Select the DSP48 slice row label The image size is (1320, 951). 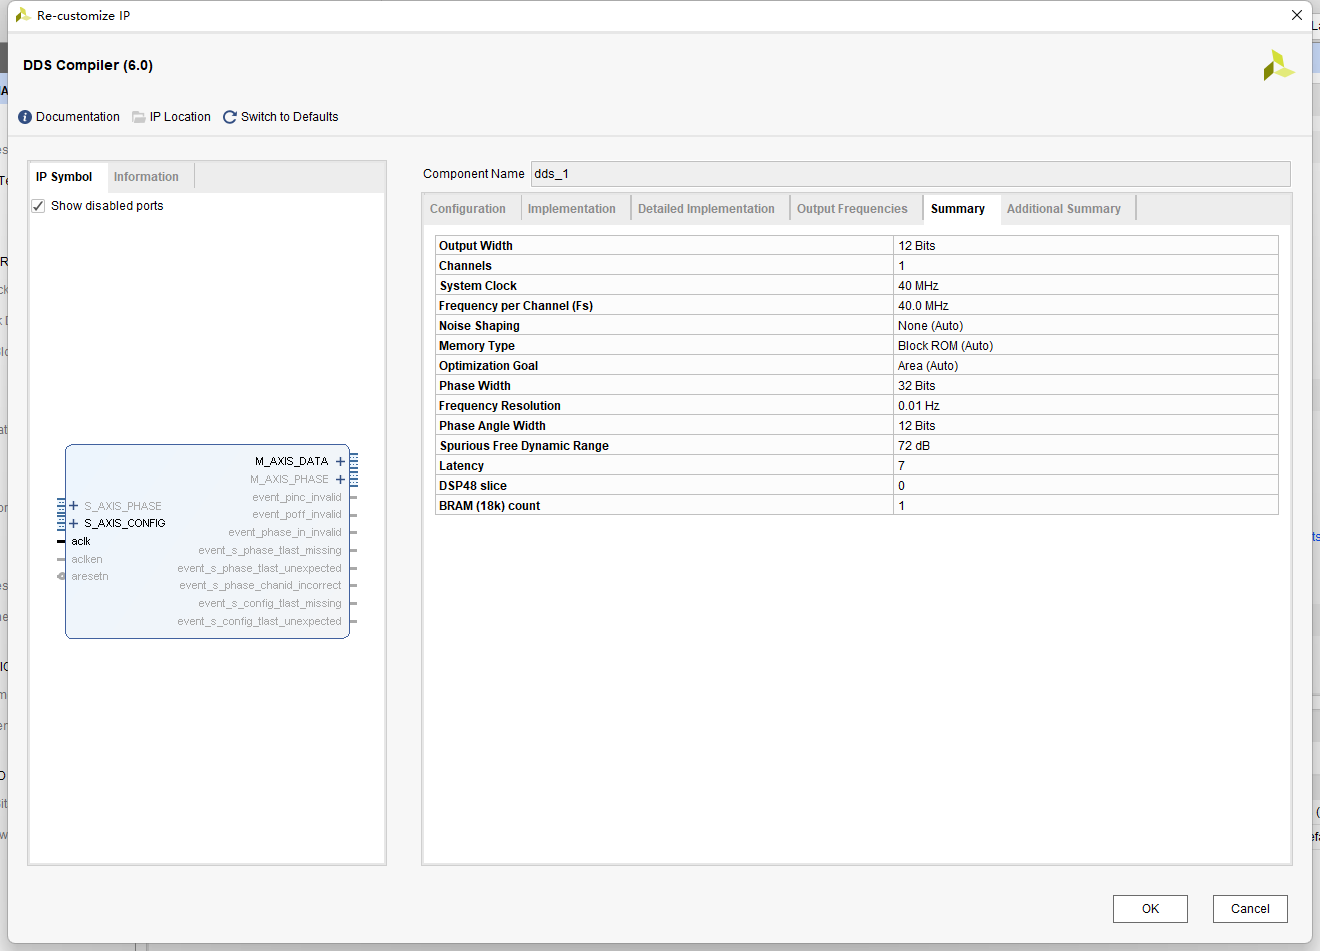473,486
